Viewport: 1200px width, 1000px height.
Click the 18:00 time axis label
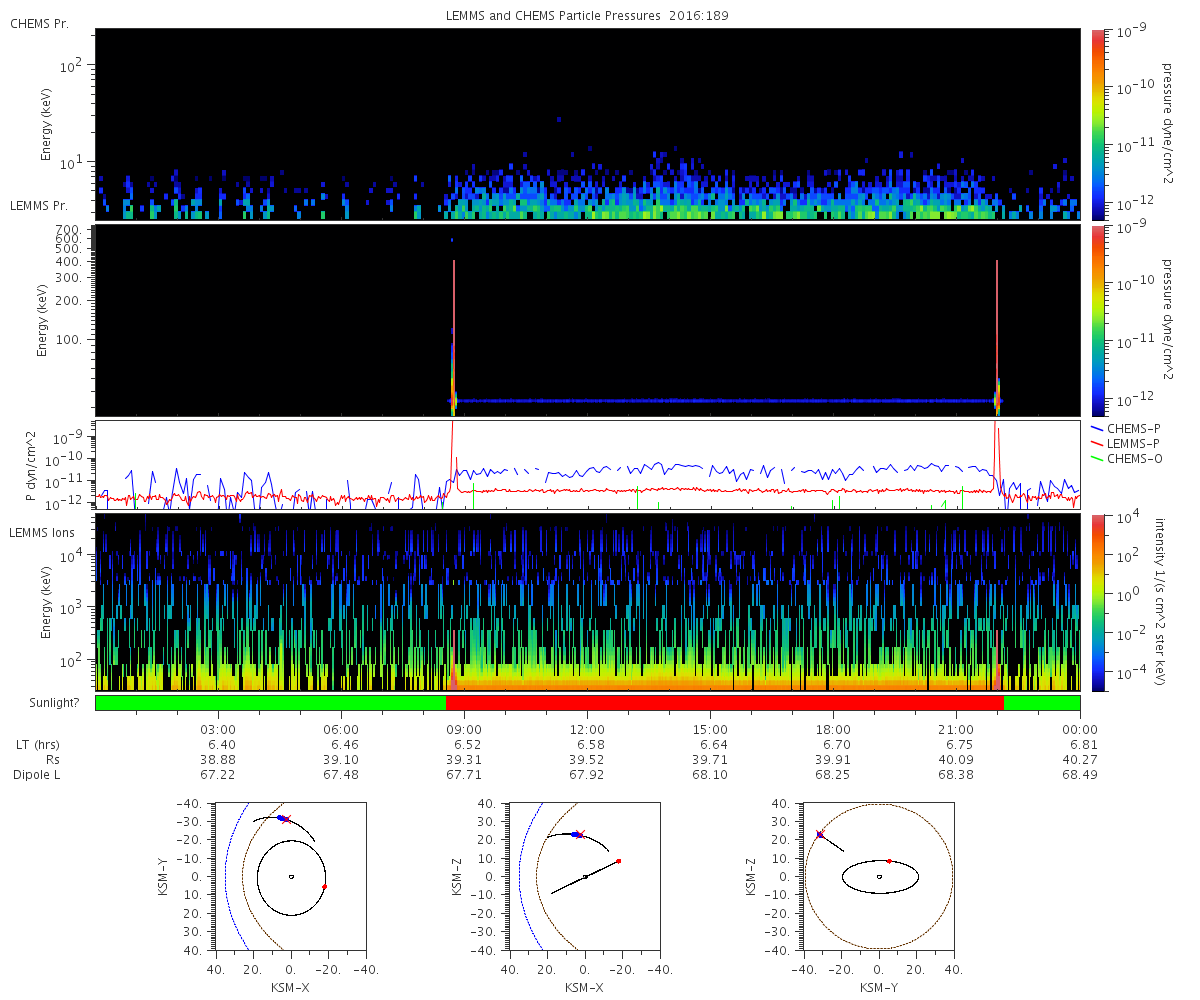coord(833,729)
